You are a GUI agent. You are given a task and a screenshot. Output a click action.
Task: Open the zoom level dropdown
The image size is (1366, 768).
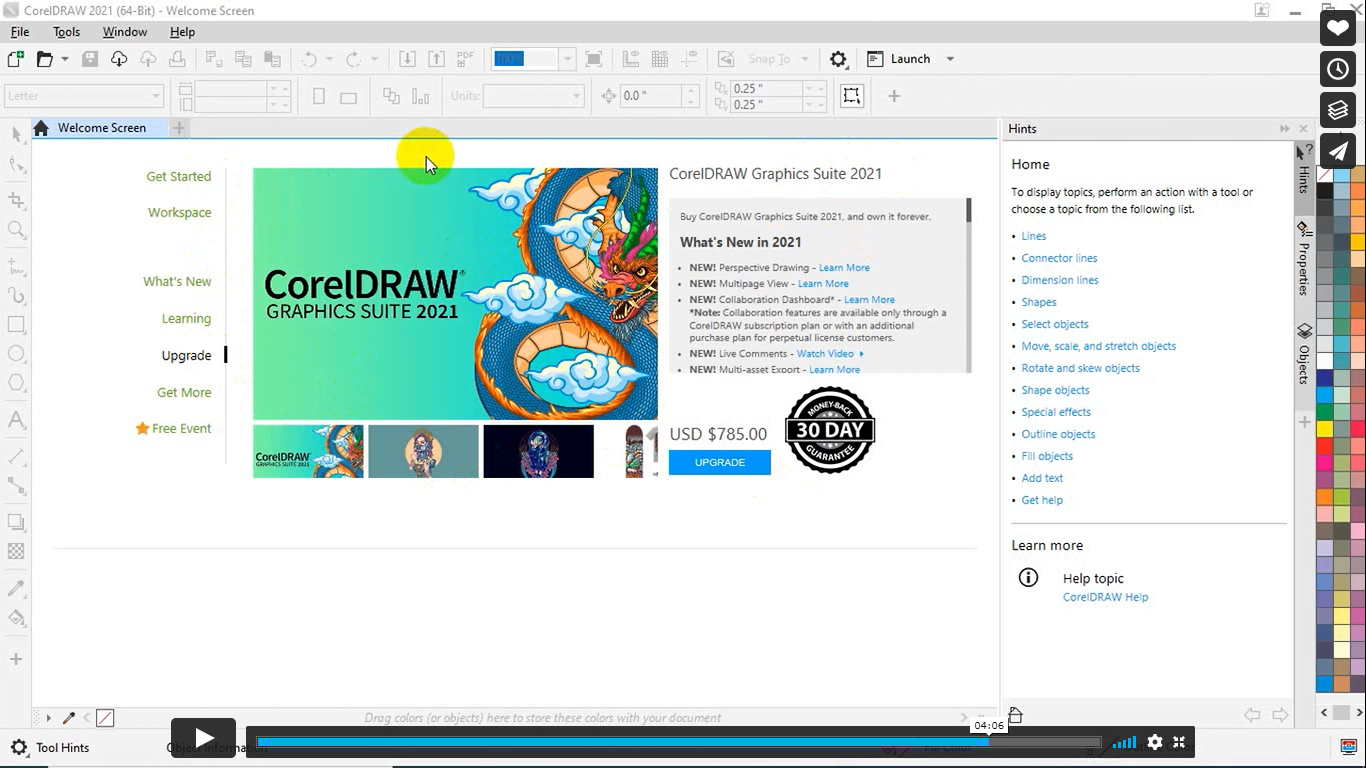click(567, 59)
